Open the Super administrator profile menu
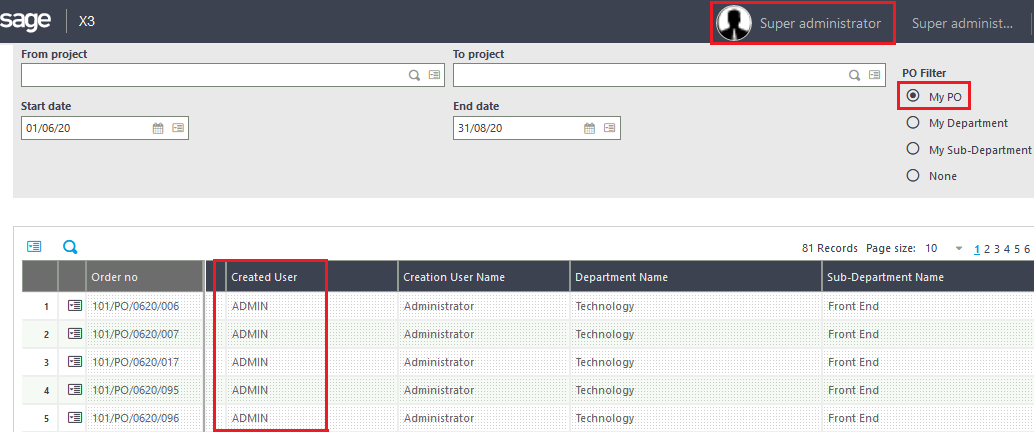The height and width of the screenshot is (432, 1034). pyautogui.click(x=801, y=23)
